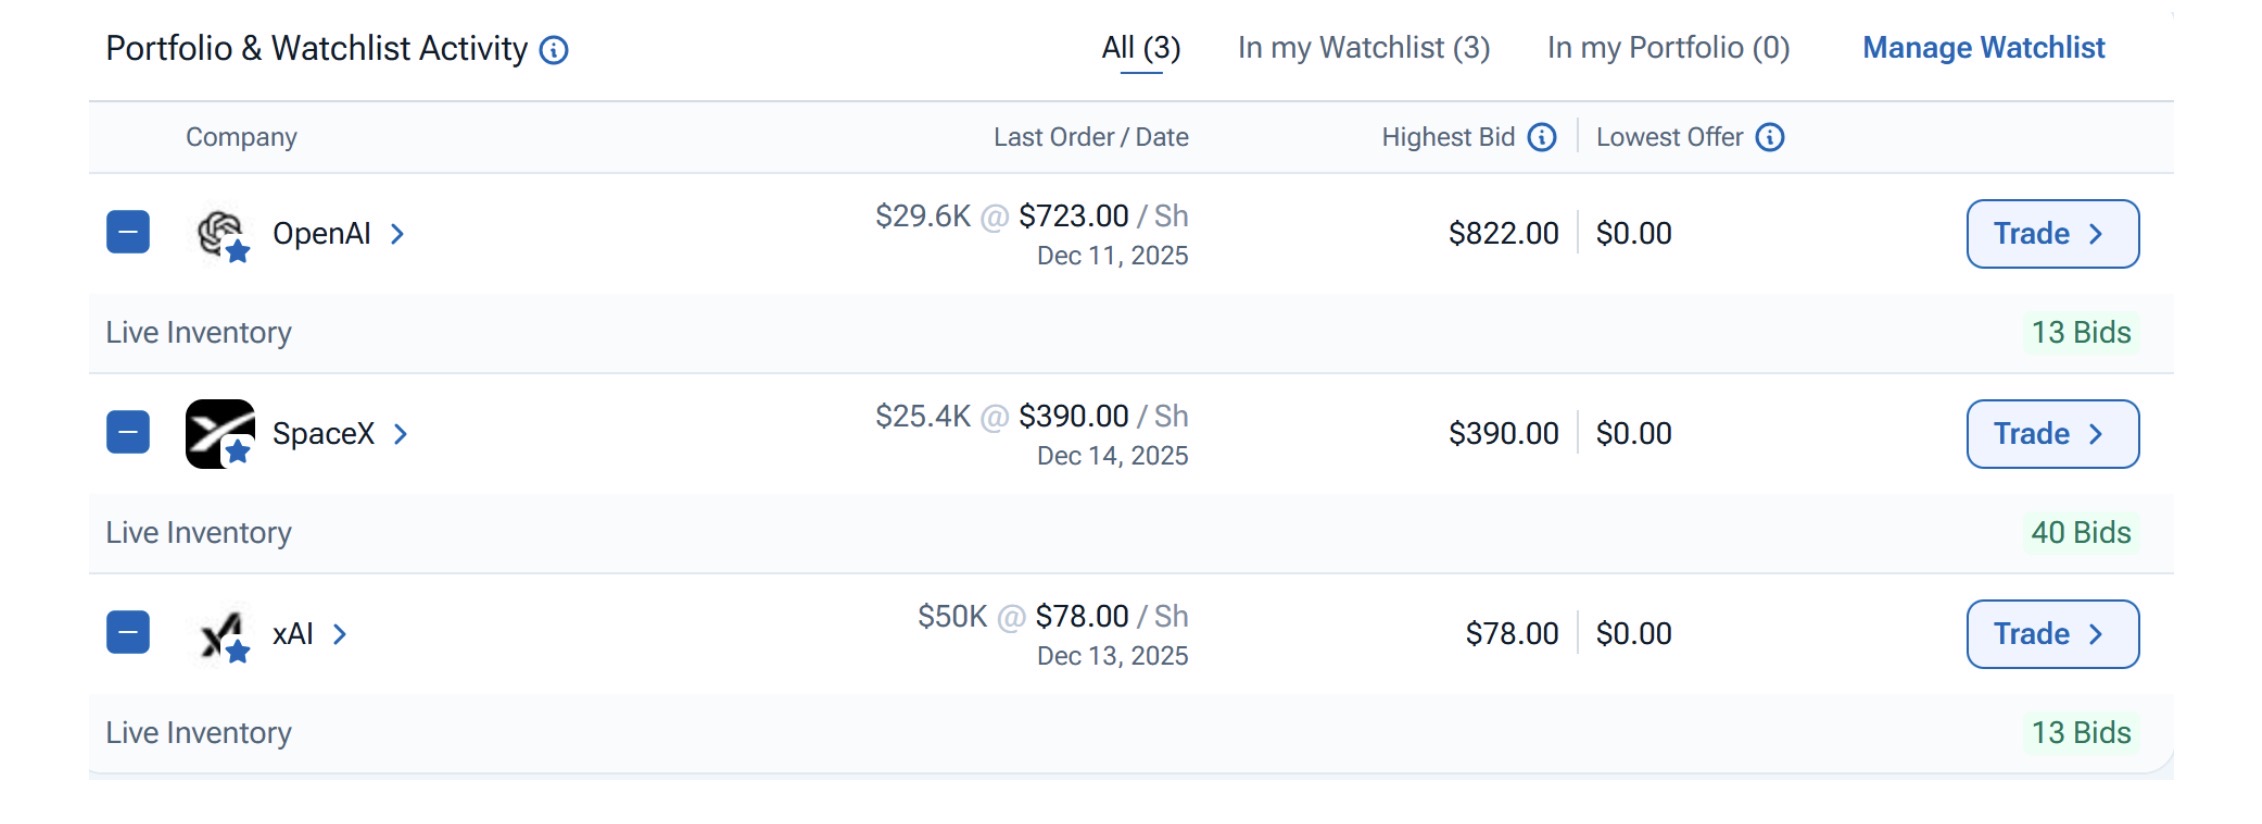2262x824 pixels.
Task: Click the 40 Bids badge for SpaceX
Action: [x=2080, y=532]
